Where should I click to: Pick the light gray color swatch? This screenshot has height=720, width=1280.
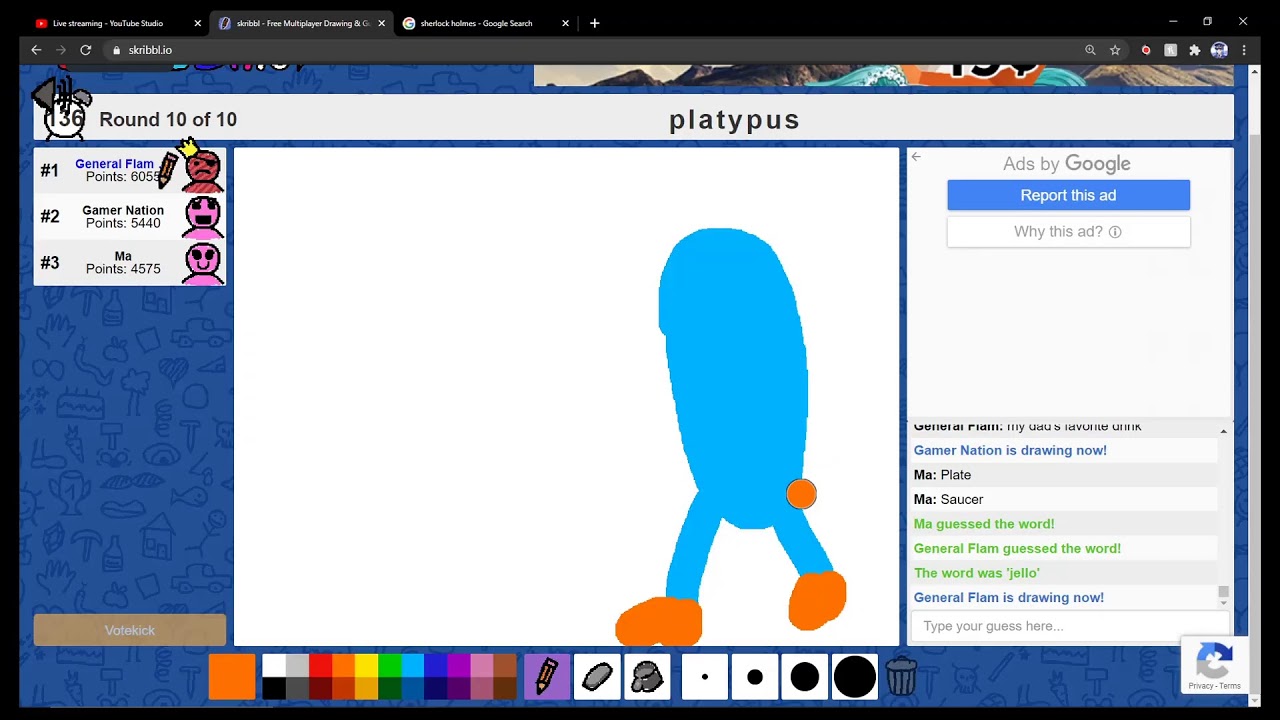(297, 666)
